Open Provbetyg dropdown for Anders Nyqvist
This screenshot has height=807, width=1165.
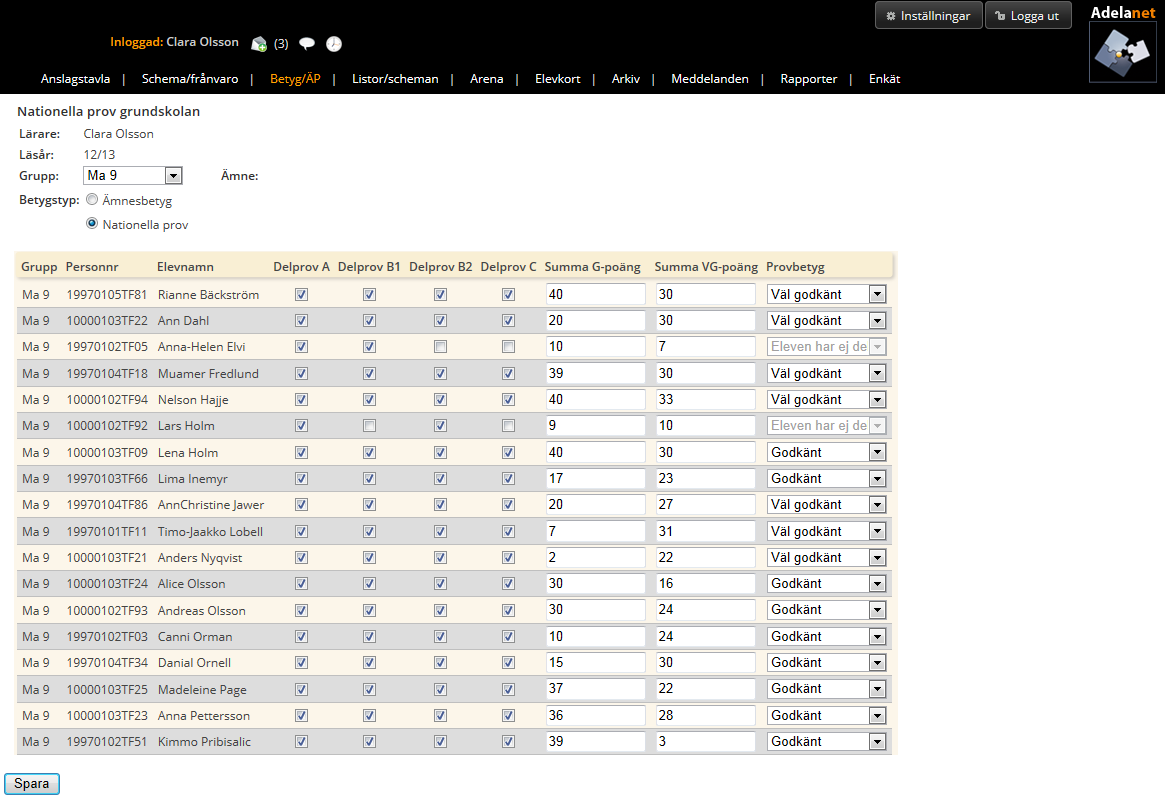tap(827, 557)
